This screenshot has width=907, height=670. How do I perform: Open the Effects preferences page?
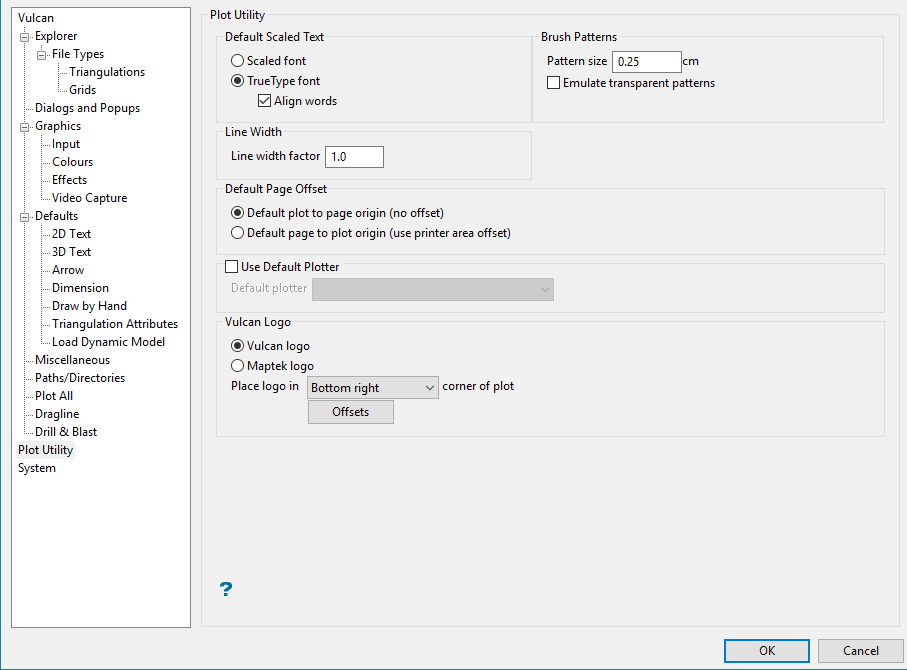click(x=69, y=179)
